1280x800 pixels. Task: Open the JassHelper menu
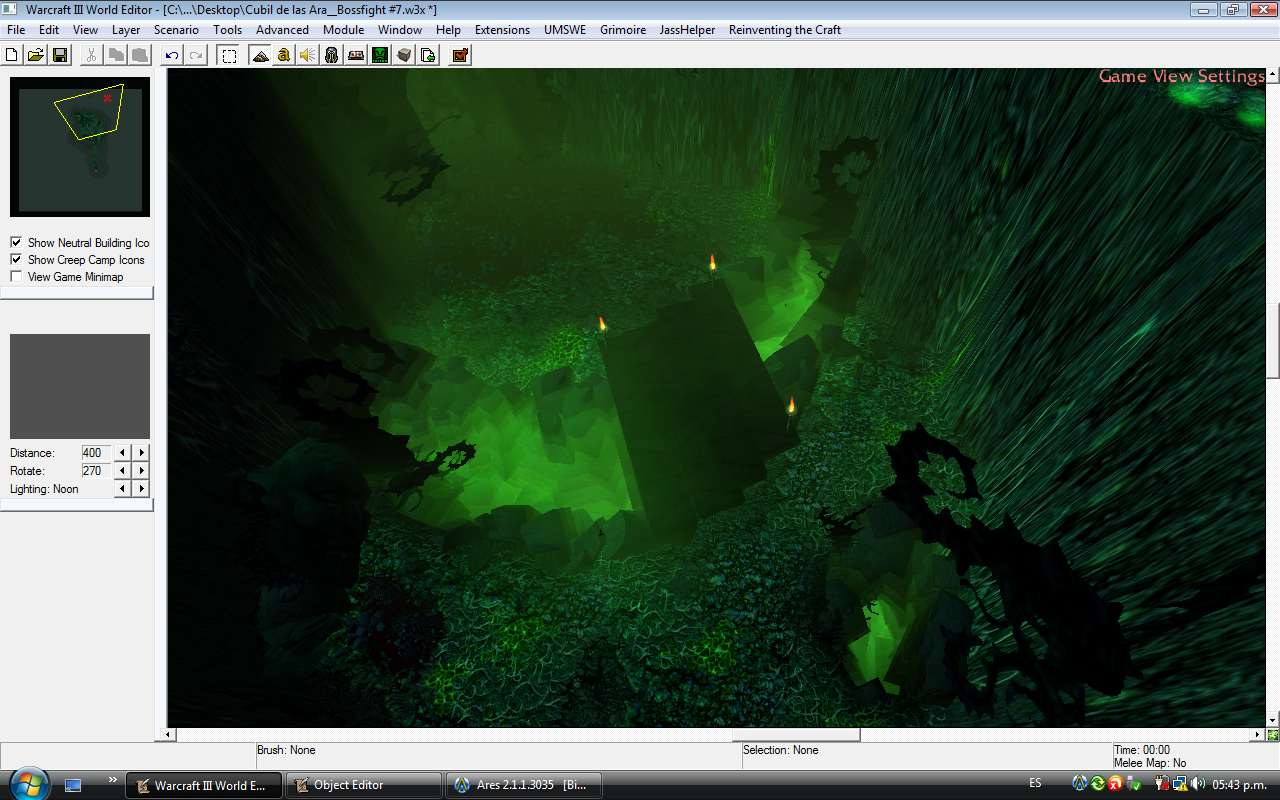point(687,30)
